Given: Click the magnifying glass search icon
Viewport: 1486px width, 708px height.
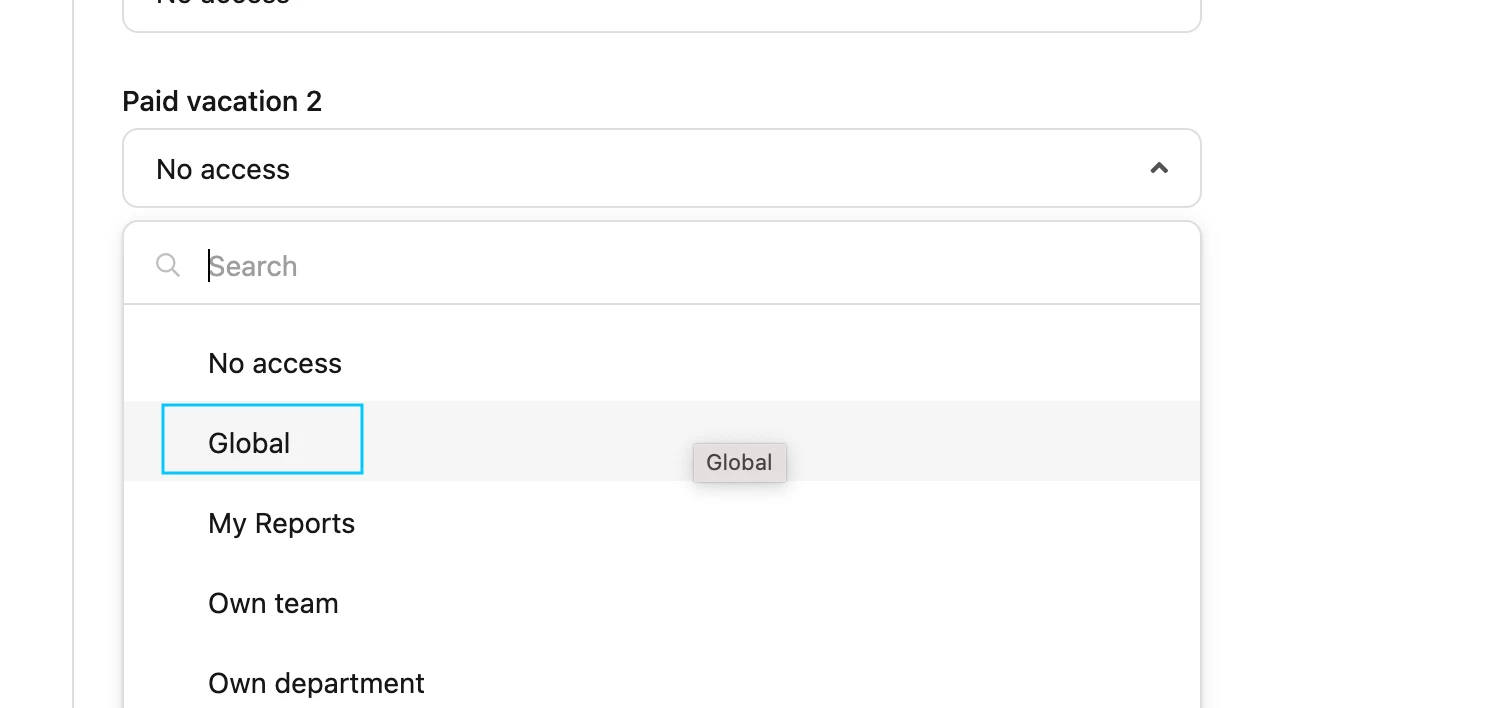Looking at the screenshot, I should coord(168,265).
